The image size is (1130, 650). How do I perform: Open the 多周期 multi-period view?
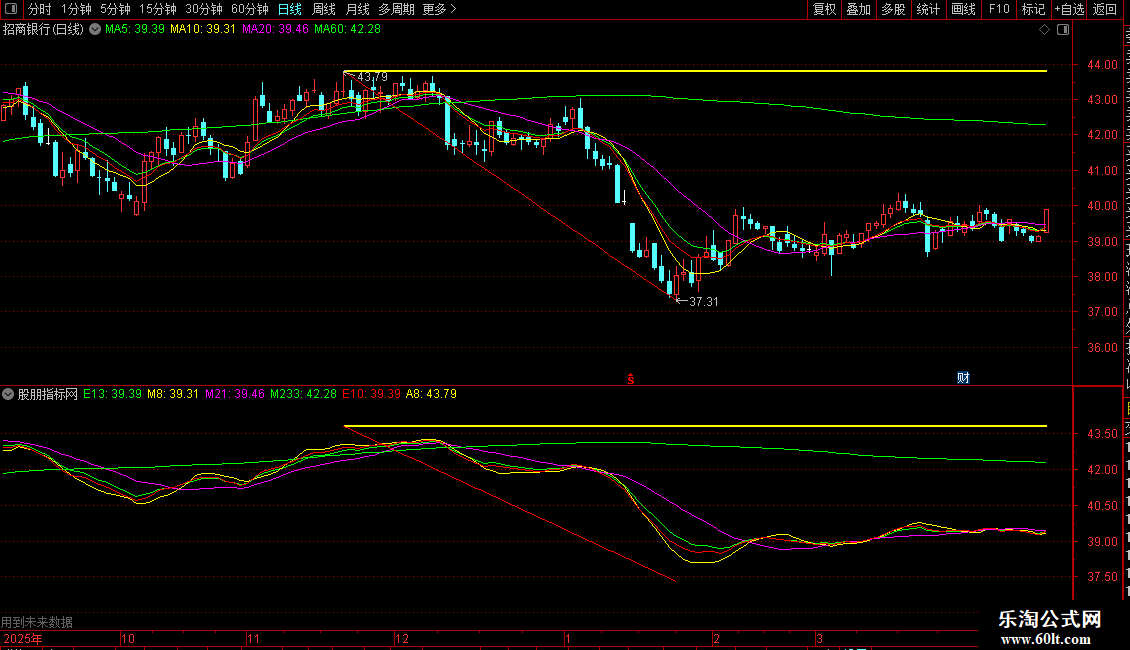396,9
